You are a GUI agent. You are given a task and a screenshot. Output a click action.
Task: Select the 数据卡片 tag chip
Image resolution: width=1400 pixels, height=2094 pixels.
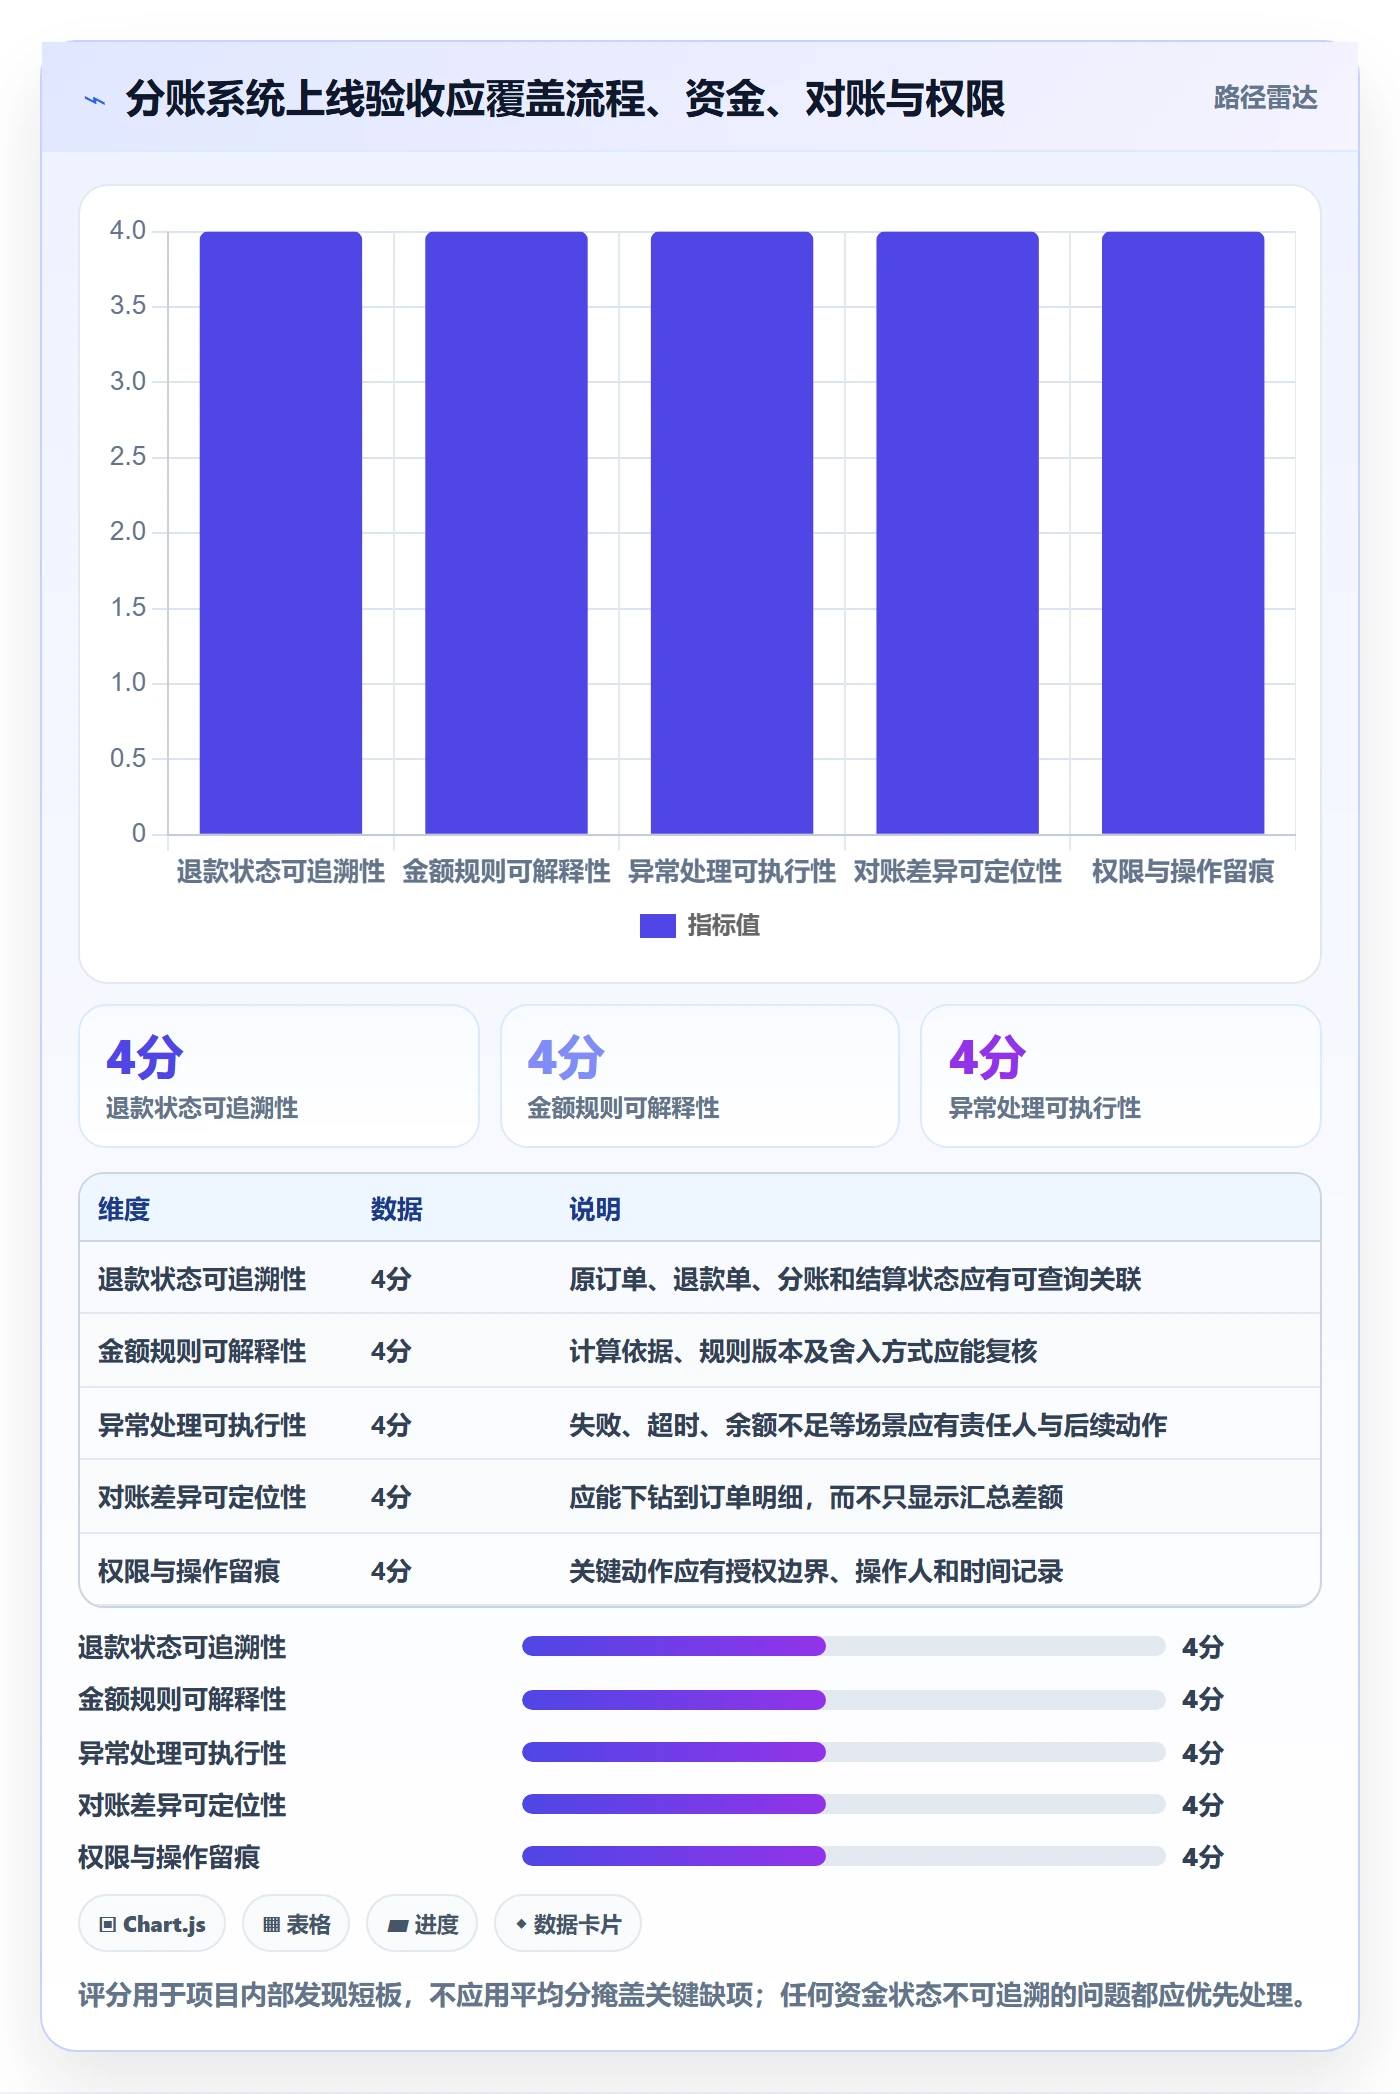click(568, 1924)
